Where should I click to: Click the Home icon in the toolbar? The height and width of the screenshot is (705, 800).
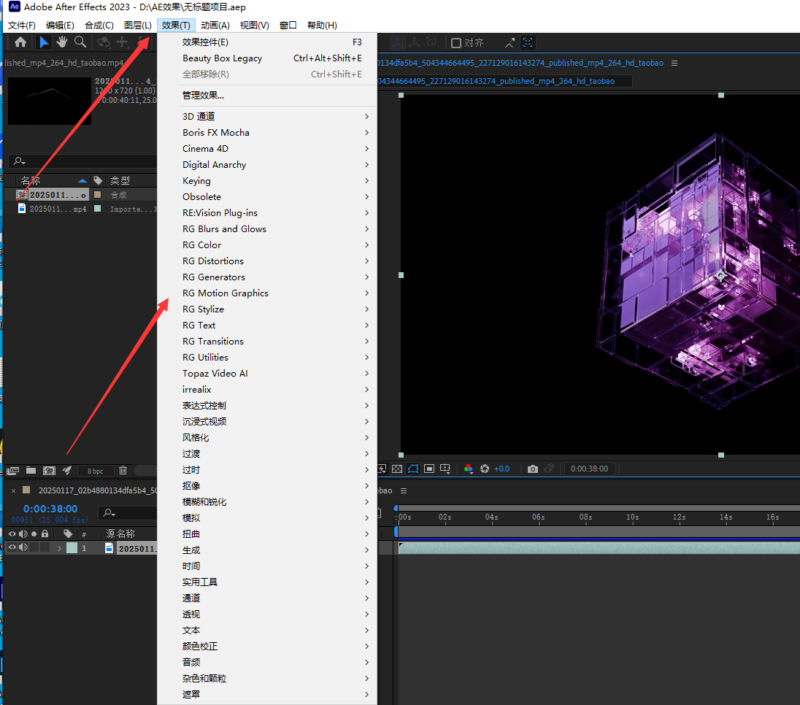tap(20, 42)
